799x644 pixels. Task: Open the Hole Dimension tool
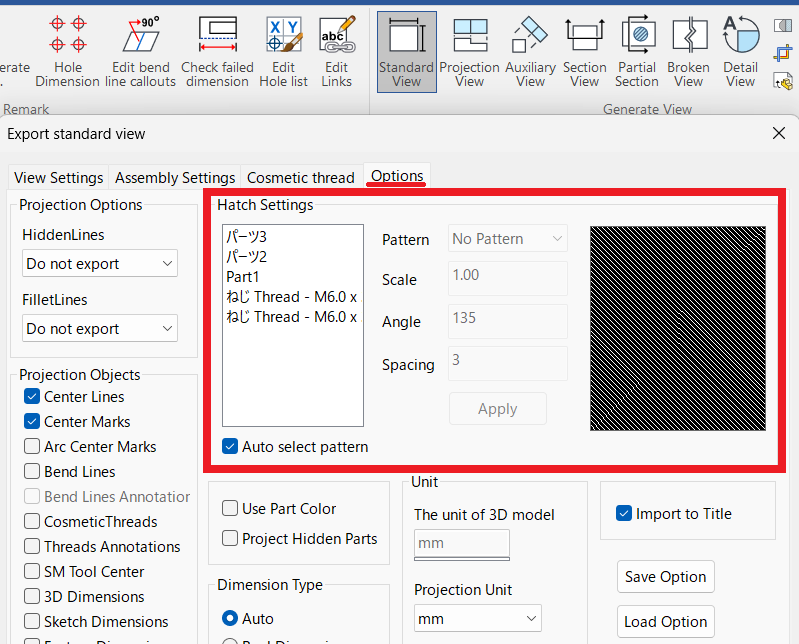[x=67, y=51]
